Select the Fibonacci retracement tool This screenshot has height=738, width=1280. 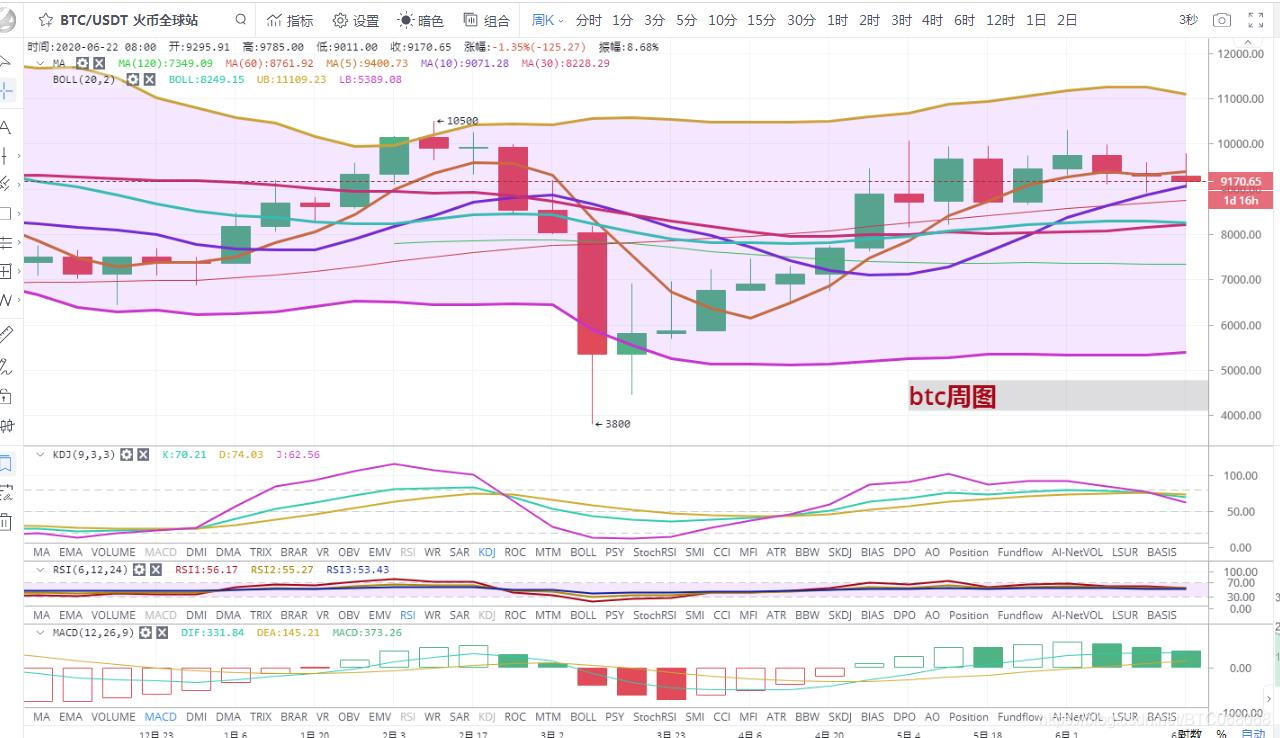click(x=6, y=242)
